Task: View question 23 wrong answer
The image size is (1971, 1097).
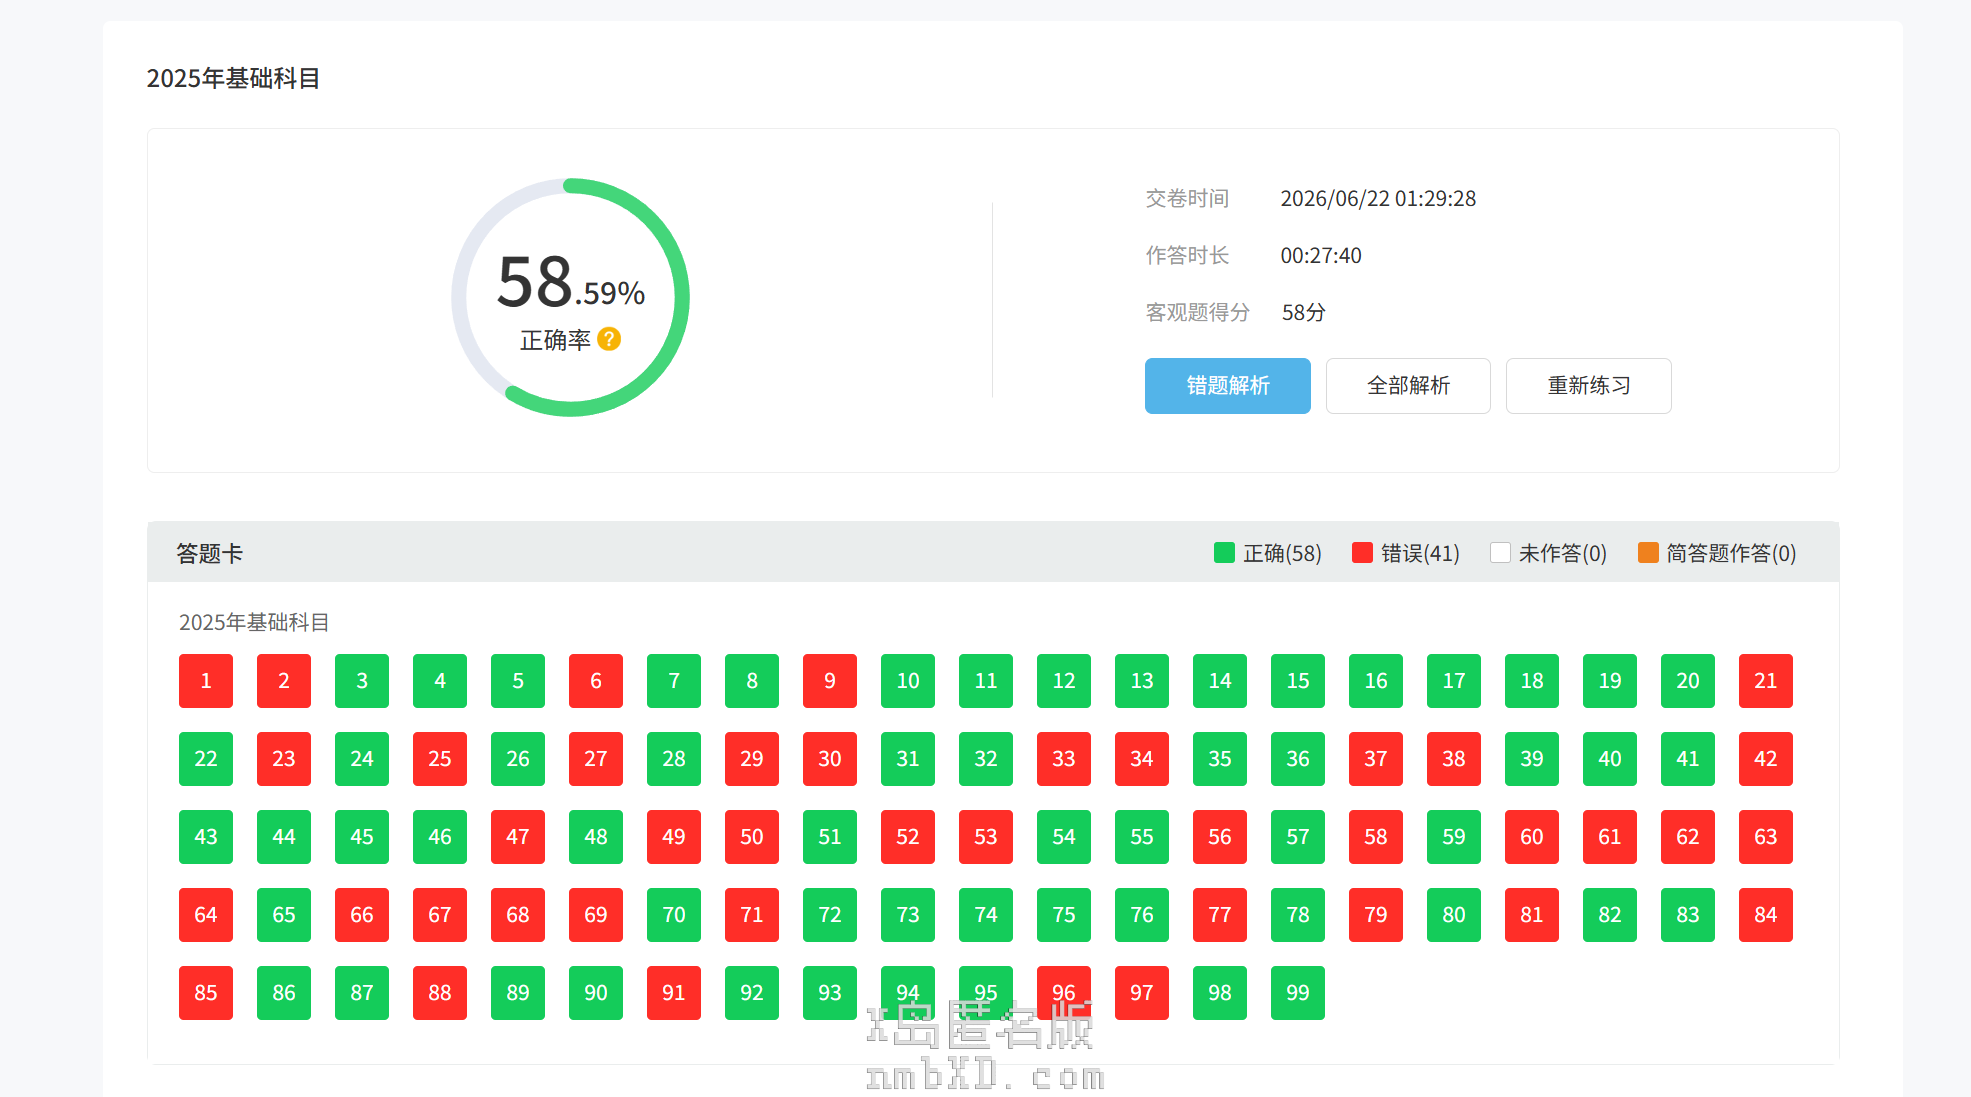Action: coord(284,759)
